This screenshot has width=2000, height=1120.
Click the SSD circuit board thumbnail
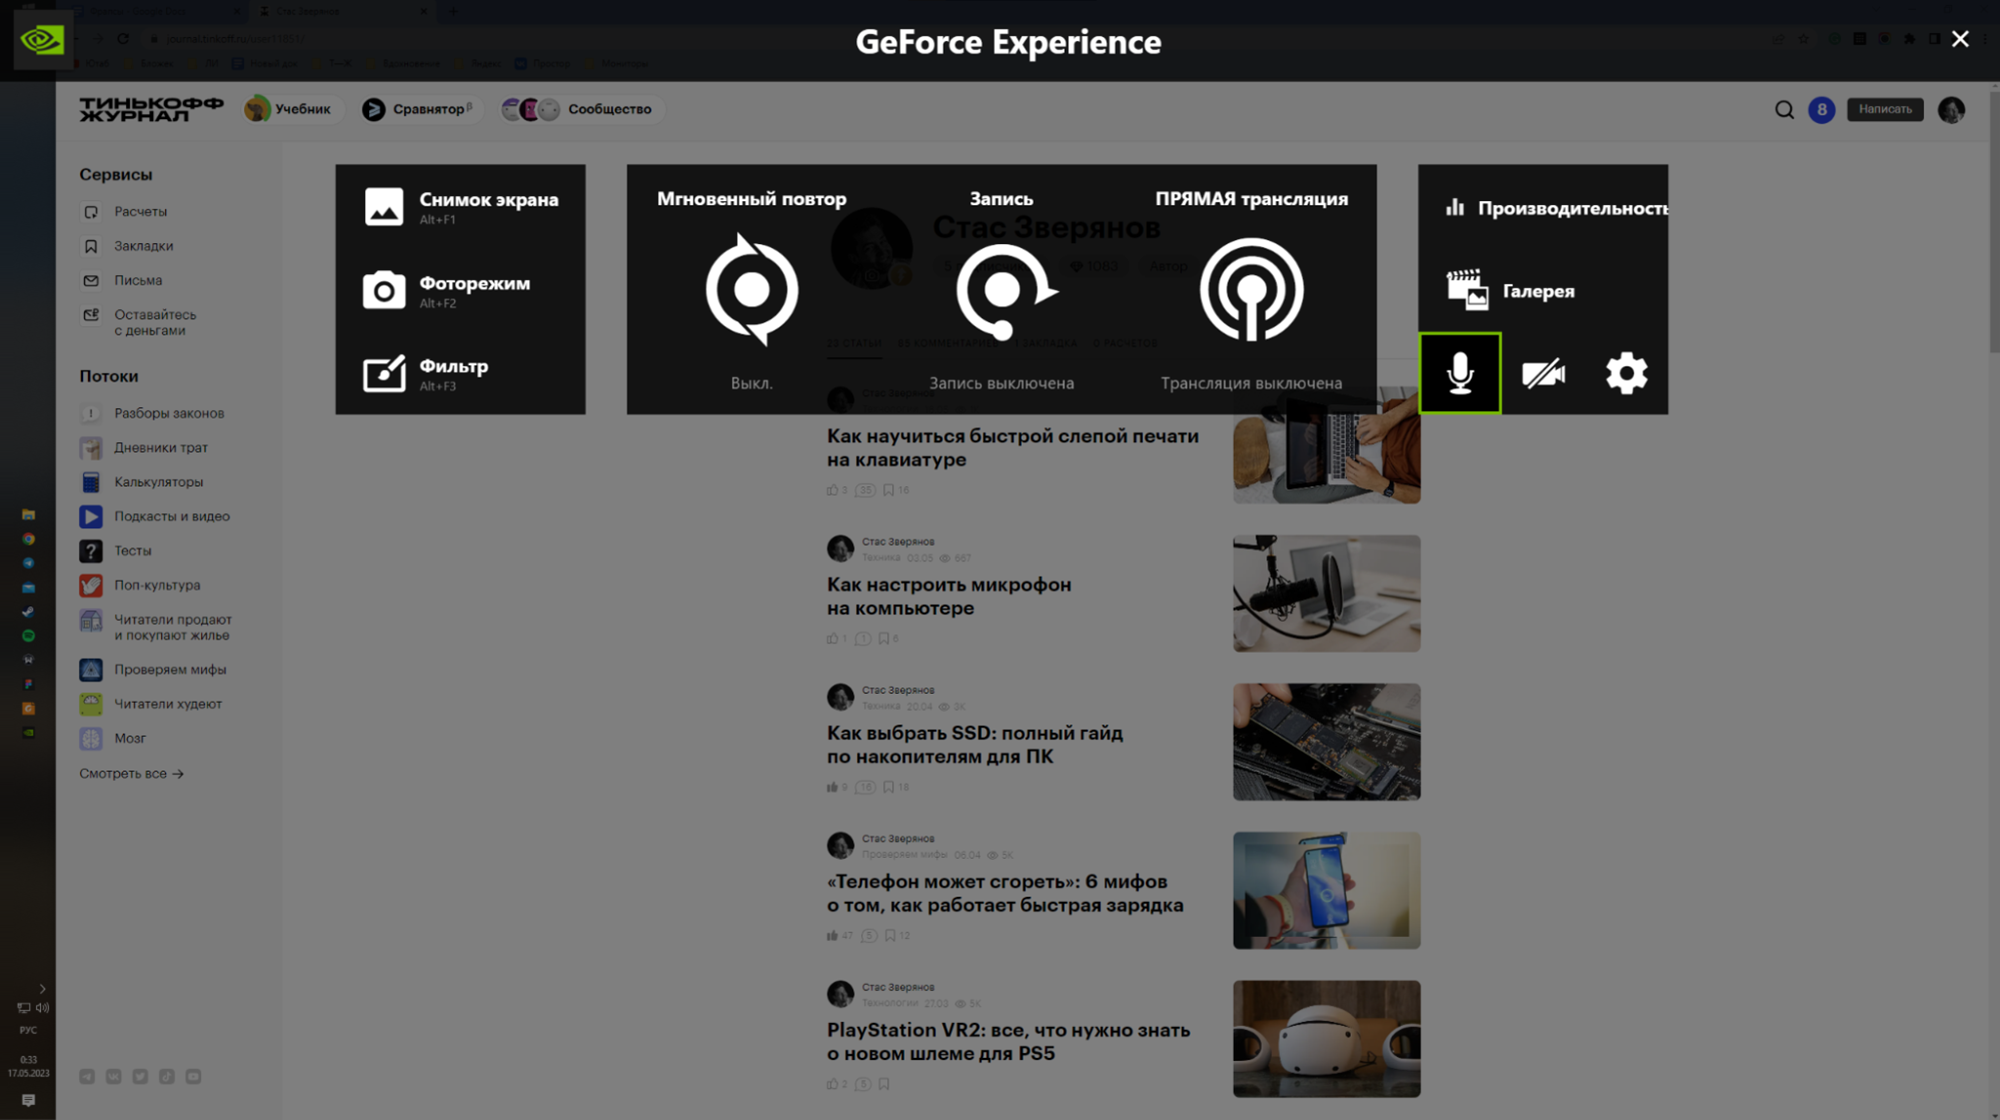[1326, 742]
